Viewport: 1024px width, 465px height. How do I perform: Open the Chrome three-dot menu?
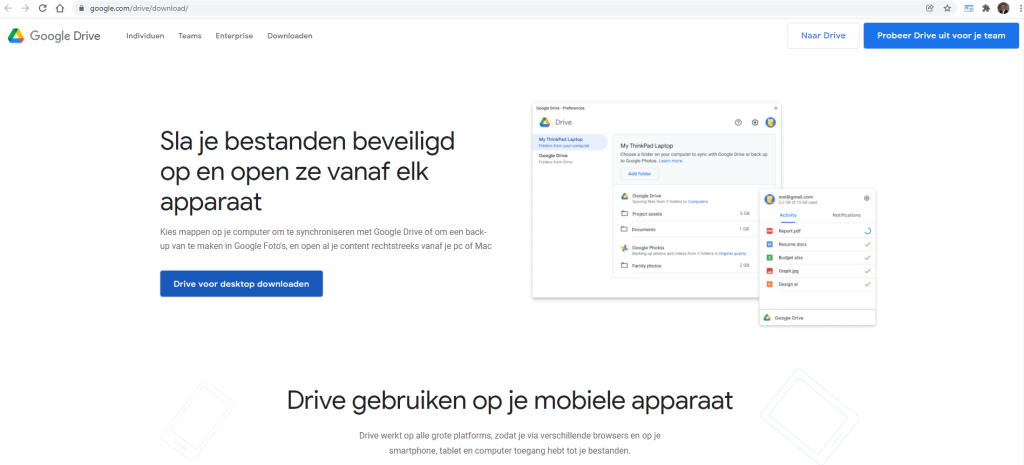[x=1019, y=8]
